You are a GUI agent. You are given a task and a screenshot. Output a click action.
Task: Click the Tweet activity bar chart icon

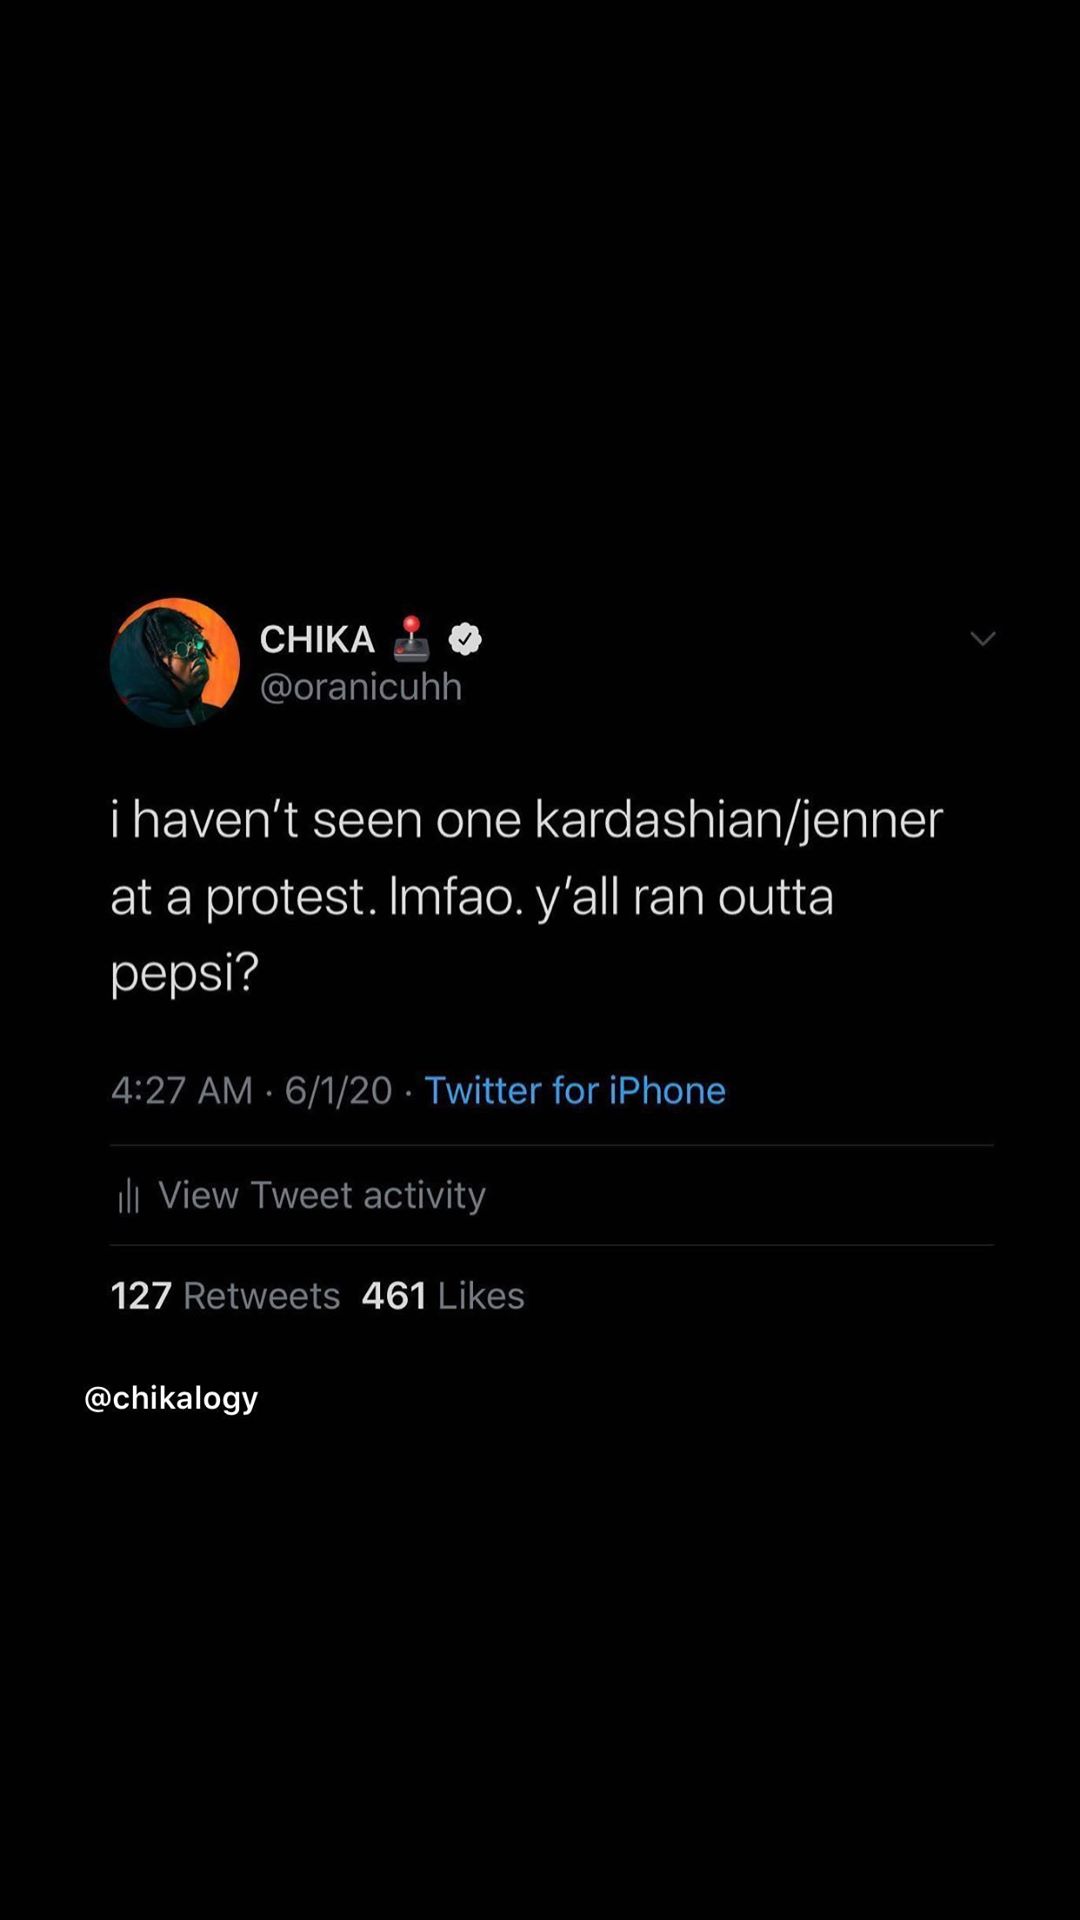(129, 1195)
